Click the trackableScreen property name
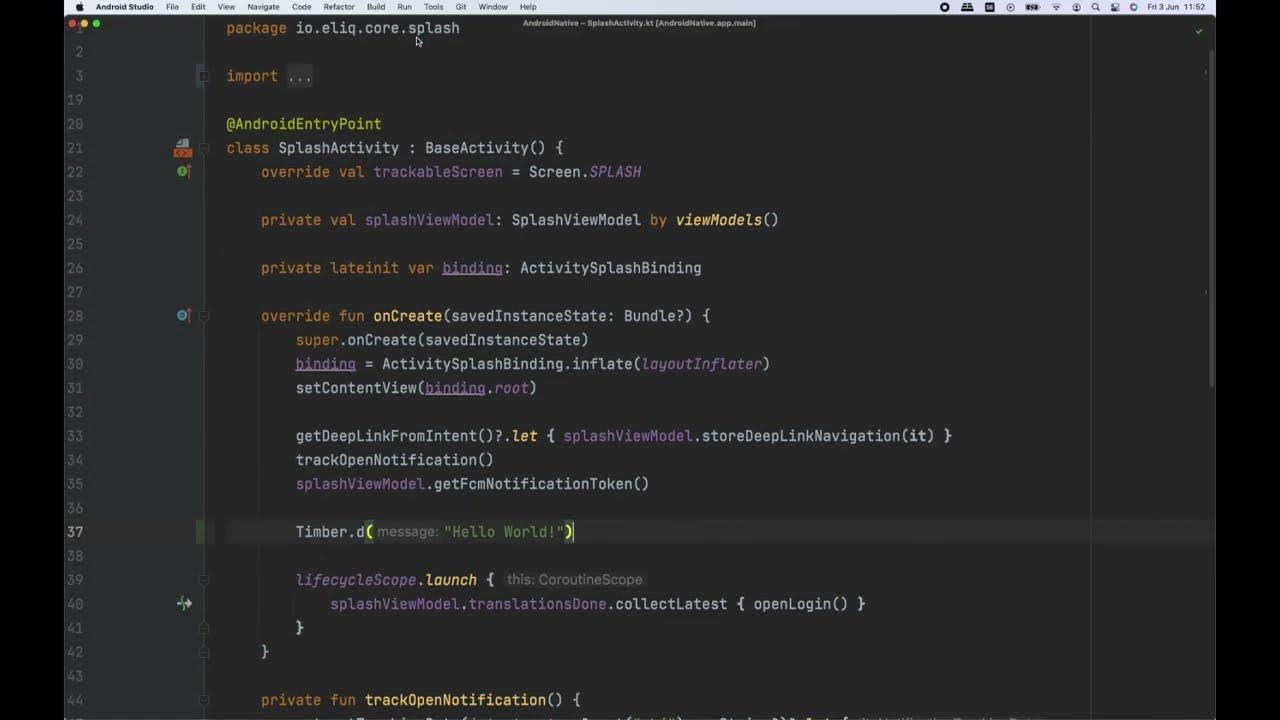The height and width of the screenshot is (720, 1280). pos(438,172)
